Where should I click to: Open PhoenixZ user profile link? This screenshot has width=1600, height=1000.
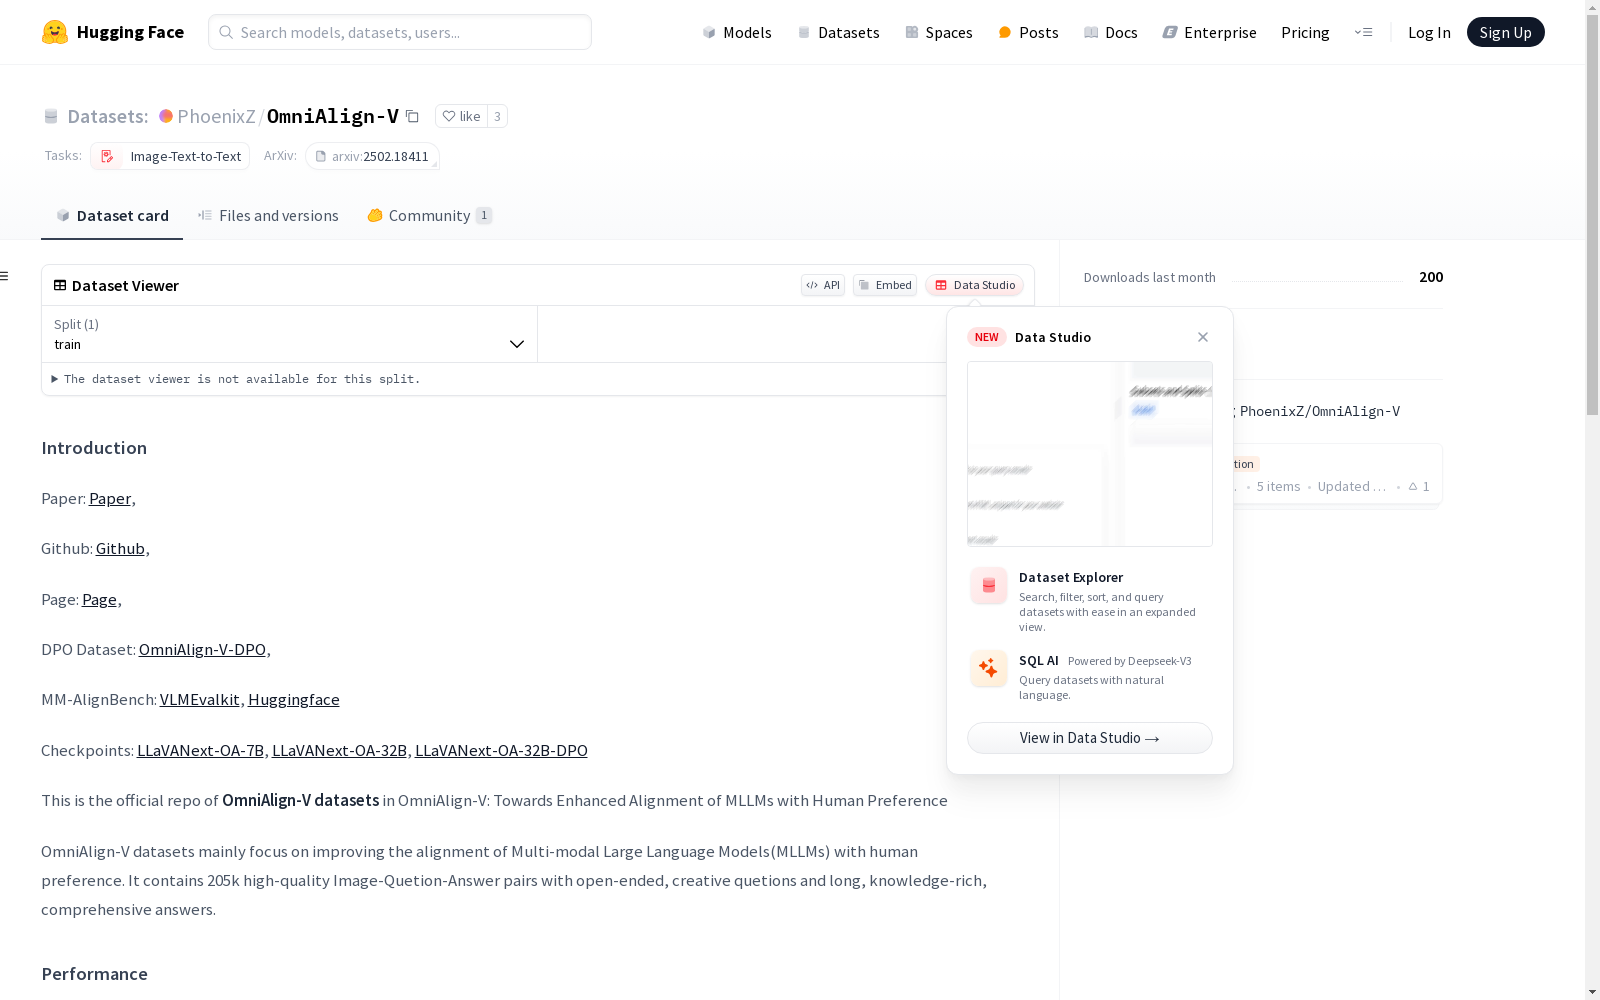pyautogui.click(x=216, y=116)
